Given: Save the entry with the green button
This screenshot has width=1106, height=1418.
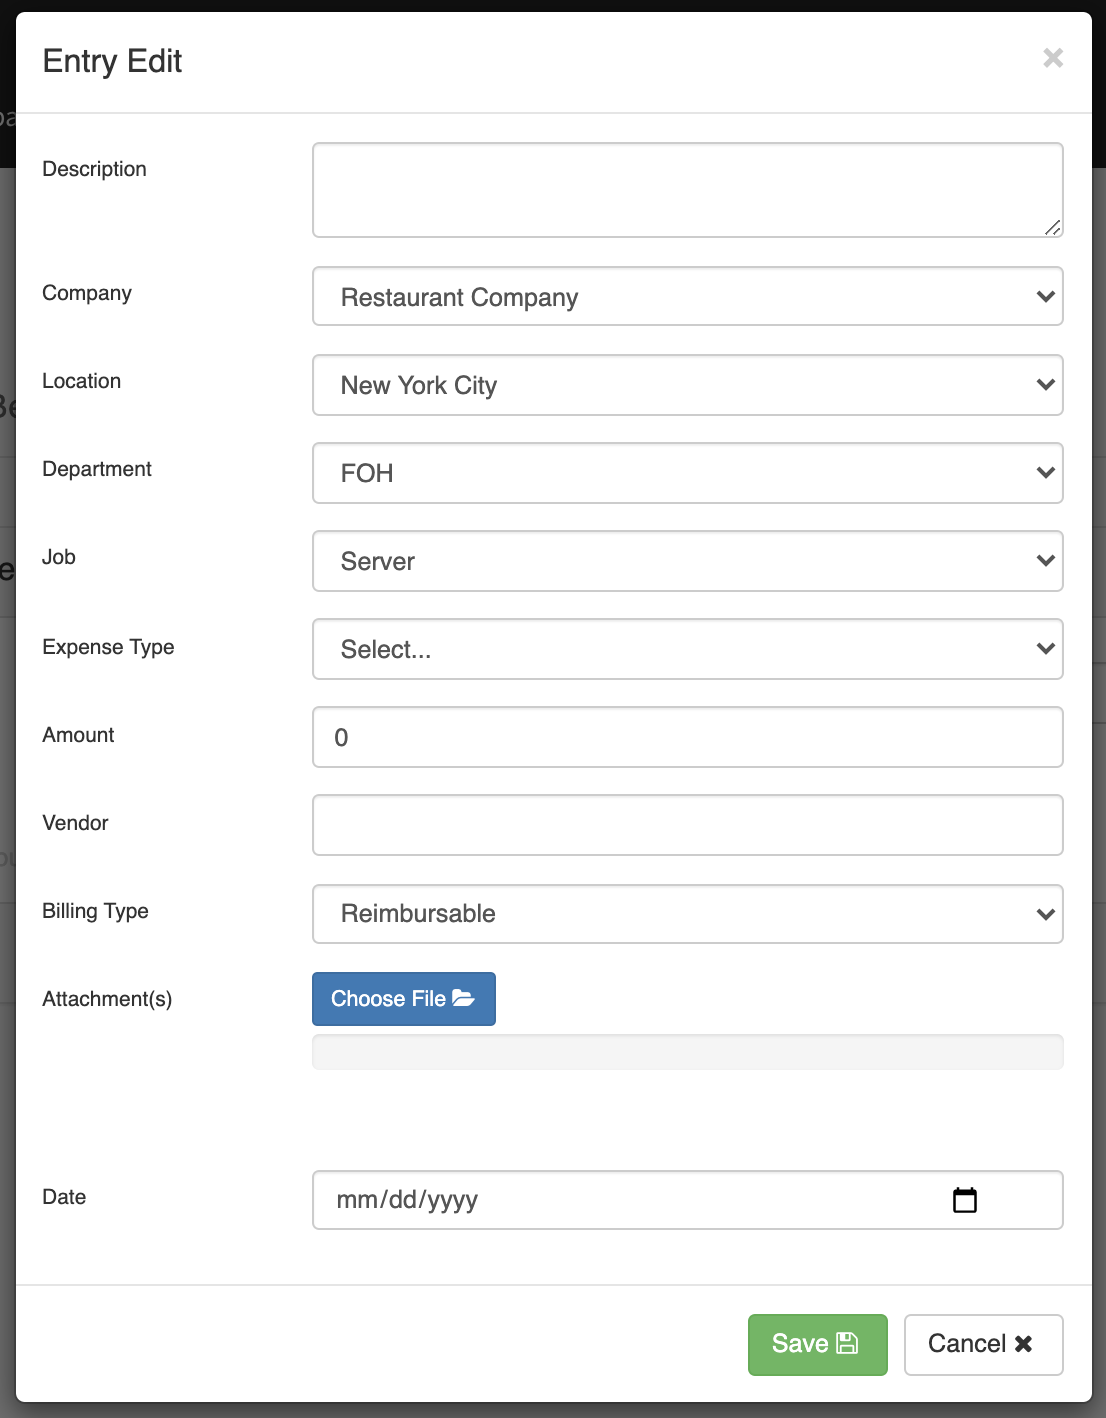Looking at the screenshot, I should point(817,1344).
